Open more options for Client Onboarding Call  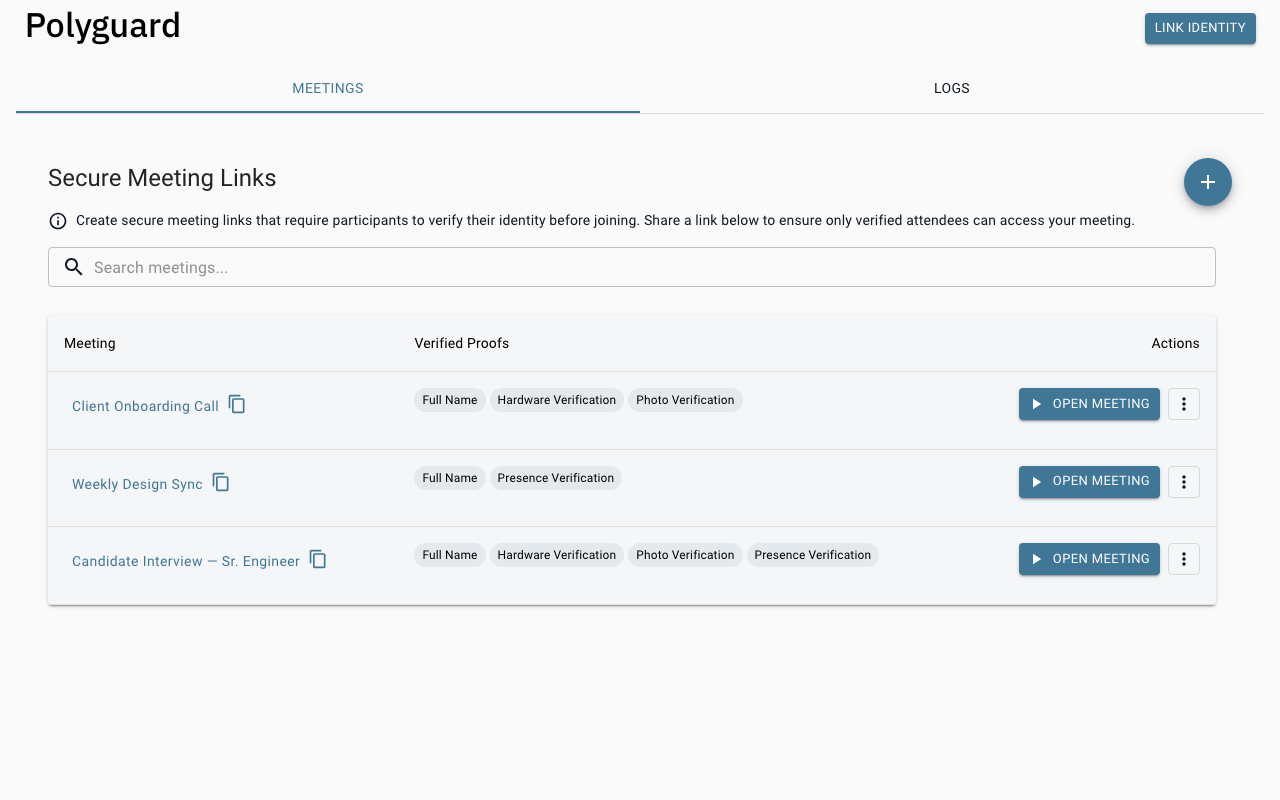[x=1183, y=404]
